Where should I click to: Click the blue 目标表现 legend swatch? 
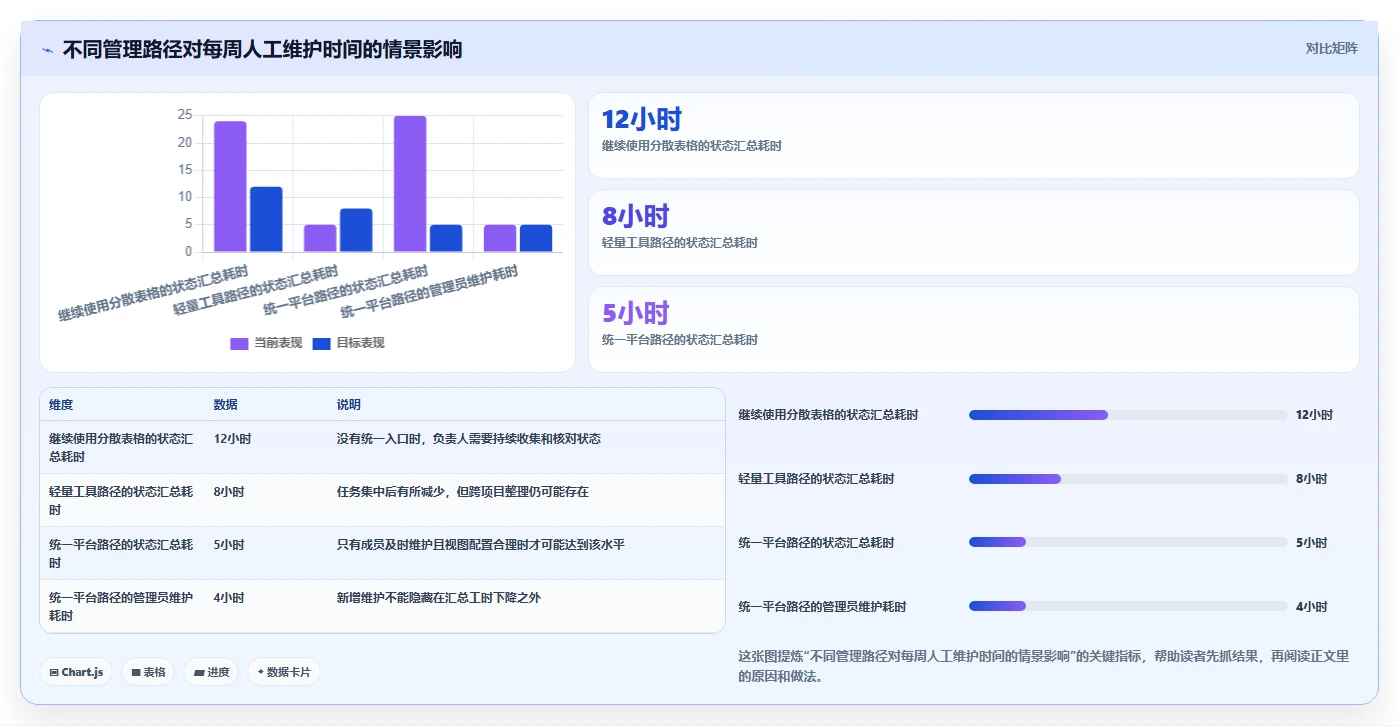click(x=321, y=343)
